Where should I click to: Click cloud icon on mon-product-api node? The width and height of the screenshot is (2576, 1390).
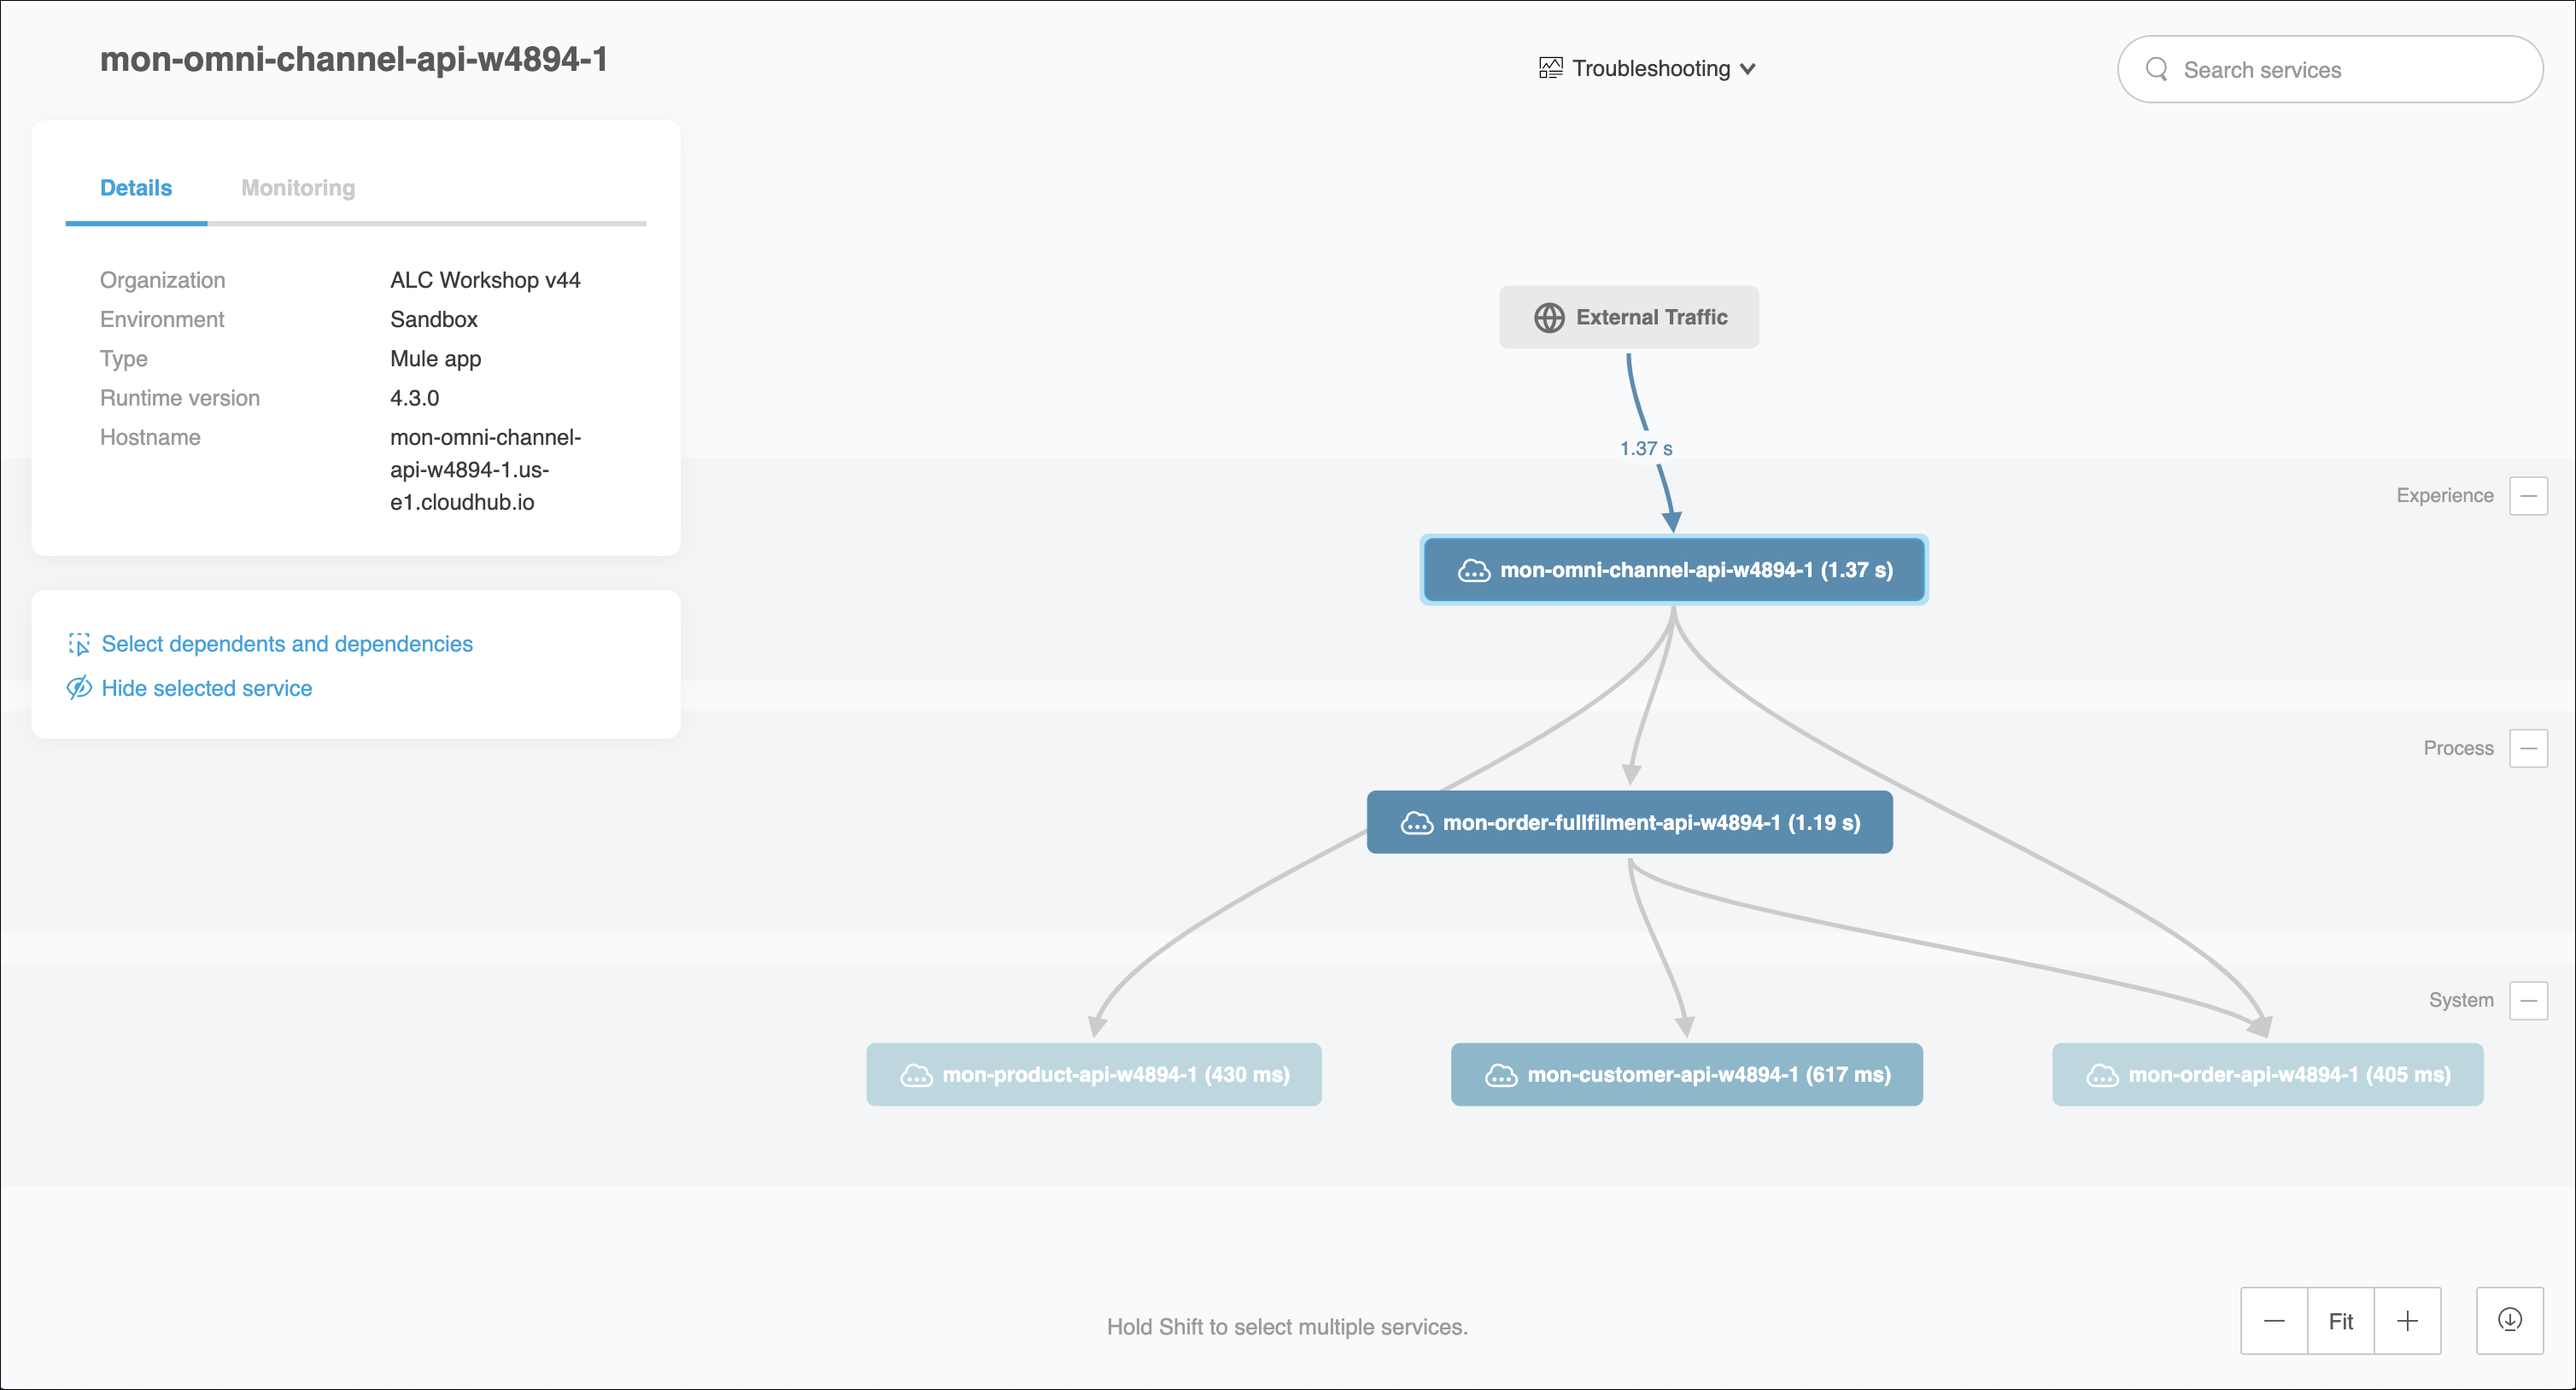point(916,1075)
